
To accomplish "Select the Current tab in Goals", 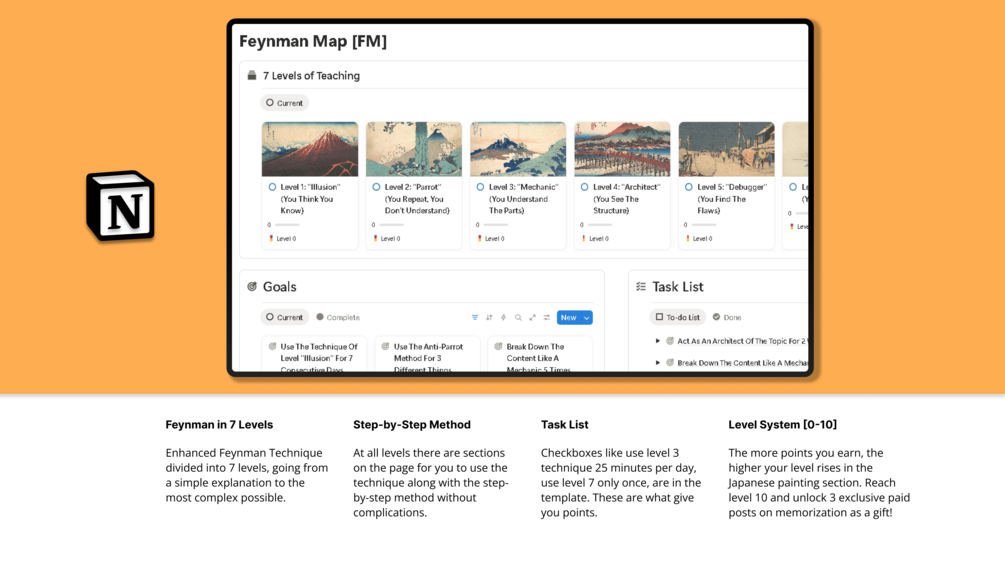I will tap(285, 317).
